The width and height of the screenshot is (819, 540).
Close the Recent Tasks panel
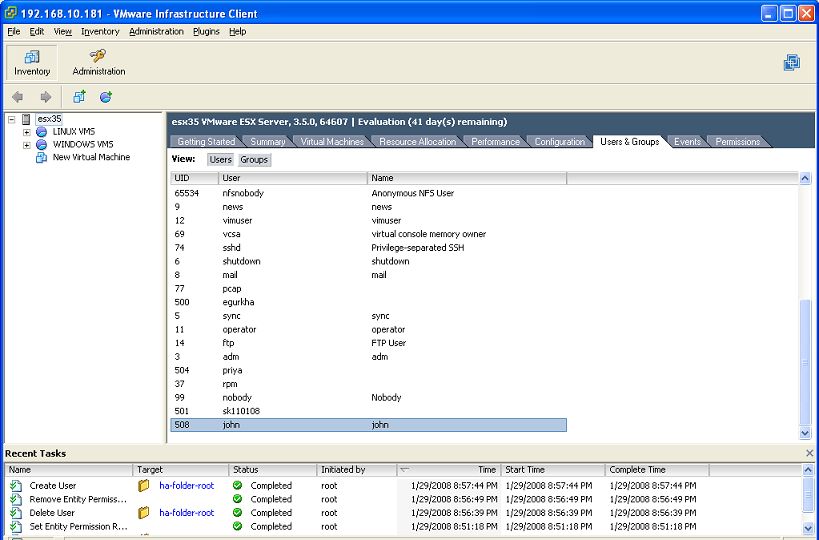809,453
